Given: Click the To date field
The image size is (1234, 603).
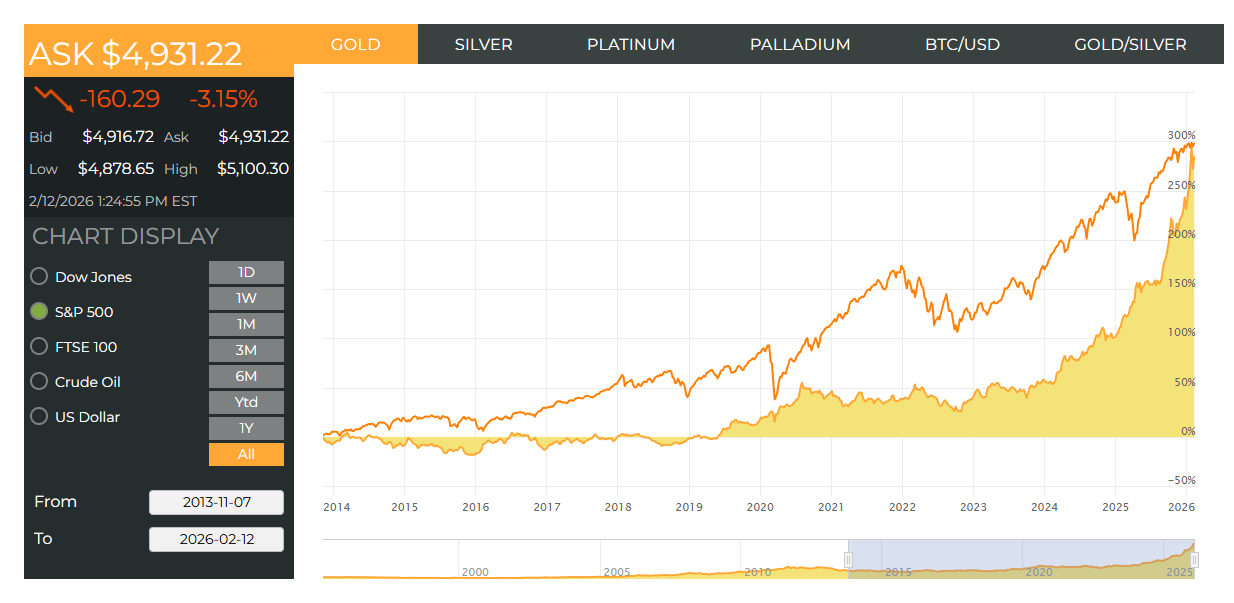Looking at the screenshot, I should (x=216, y=540).
